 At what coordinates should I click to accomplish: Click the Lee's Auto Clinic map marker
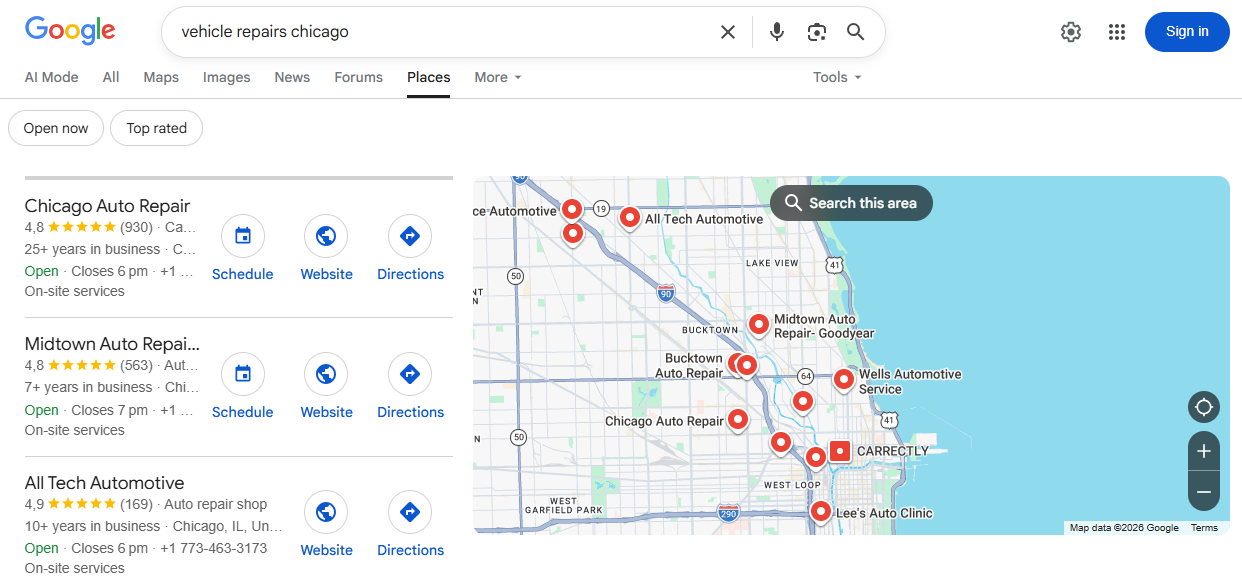pos(820,511)
